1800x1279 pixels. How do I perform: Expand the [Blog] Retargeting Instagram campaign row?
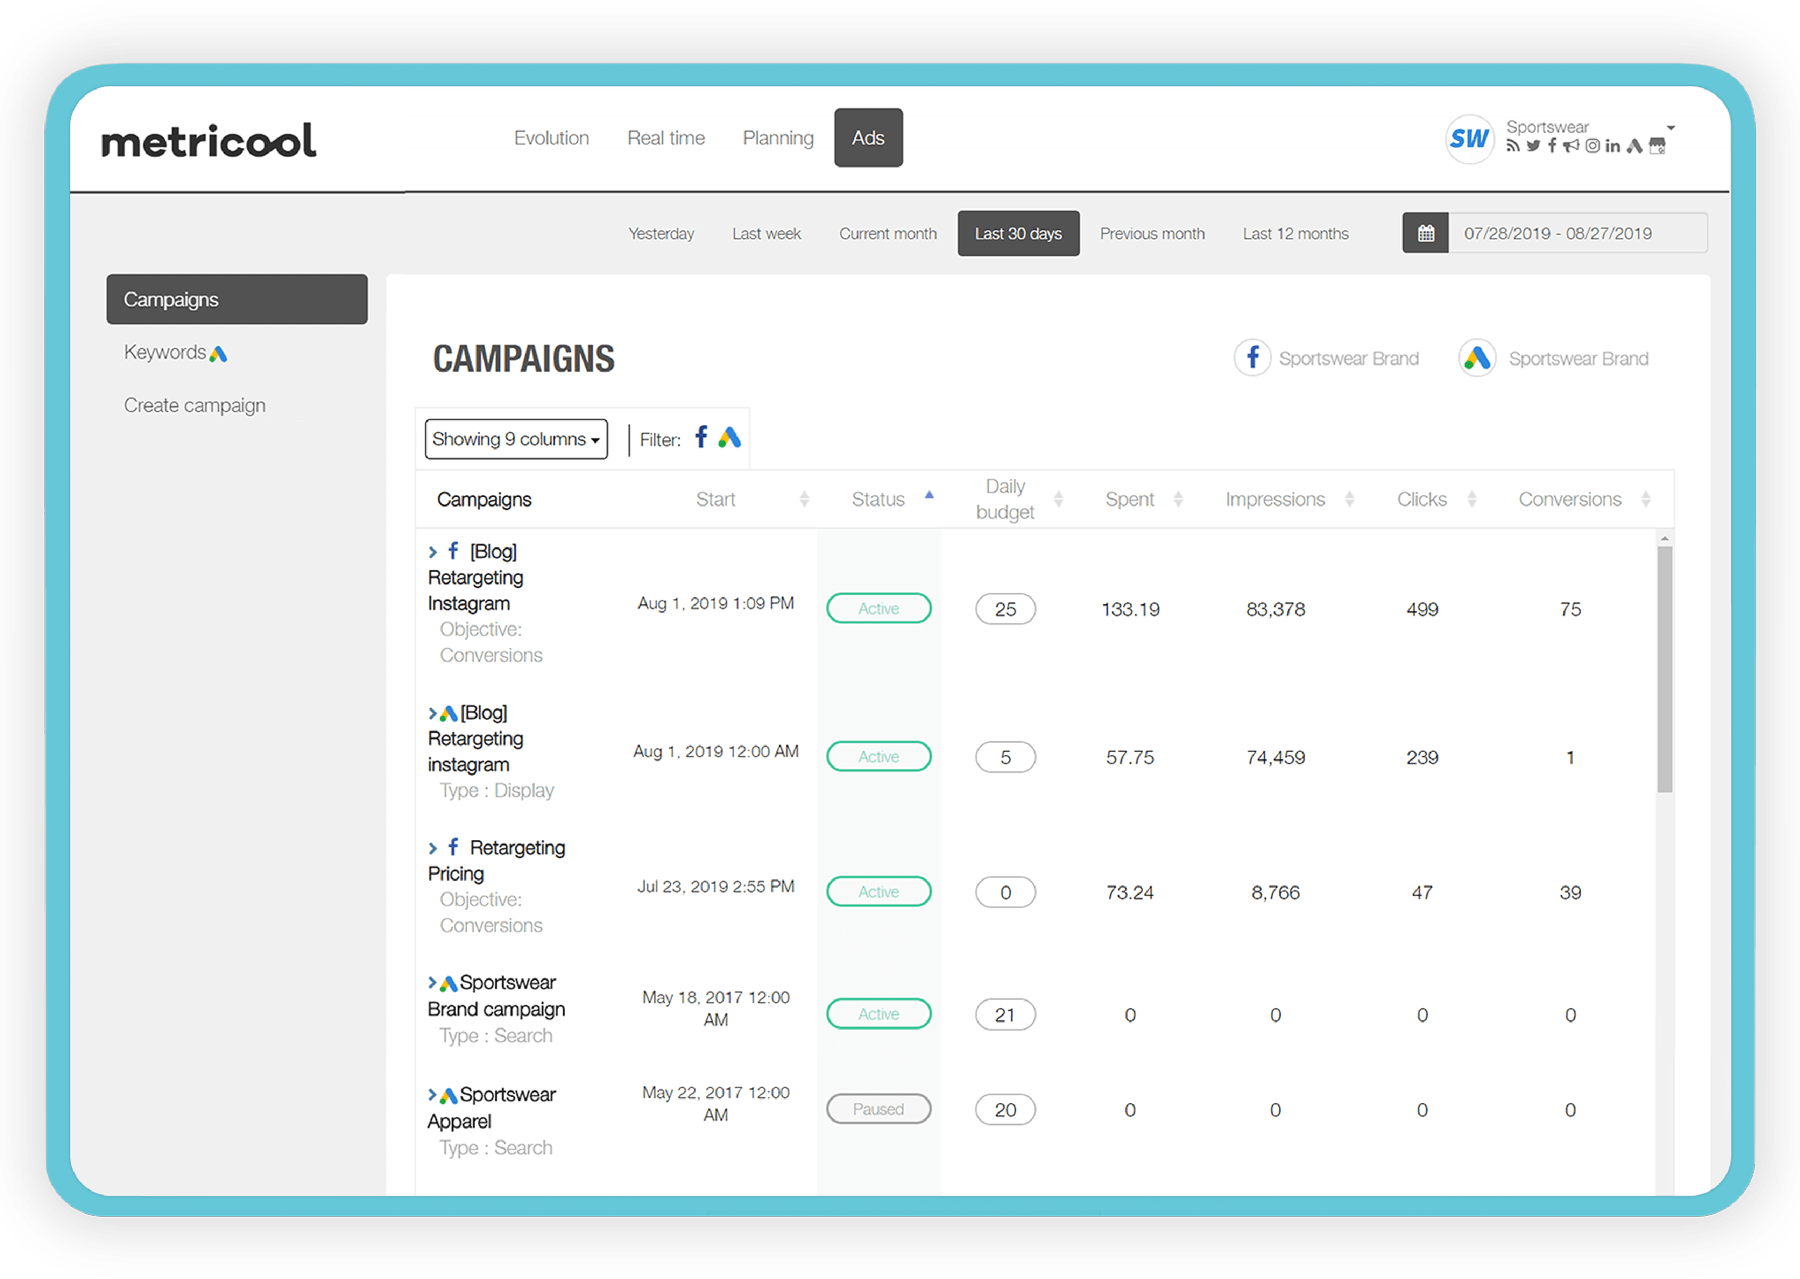tap(432, 550)
